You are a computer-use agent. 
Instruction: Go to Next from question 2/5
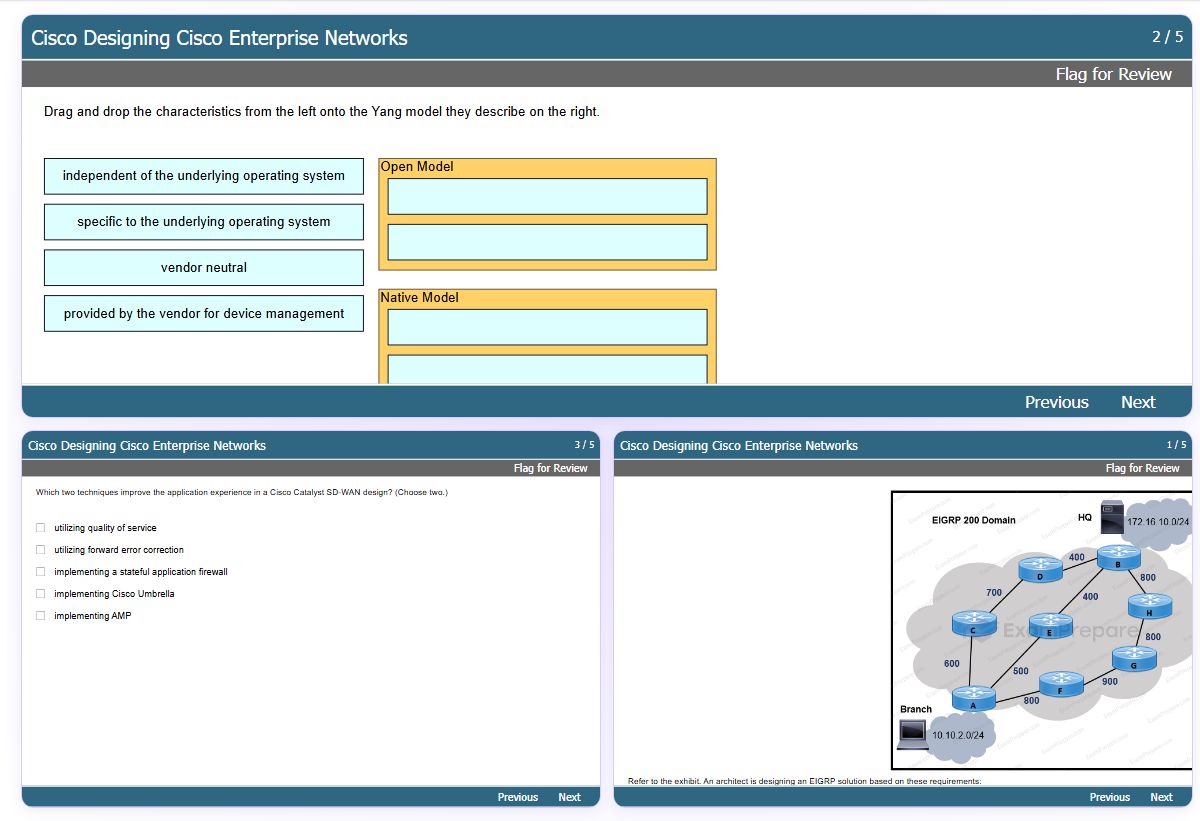click(x=1138, y=402)
